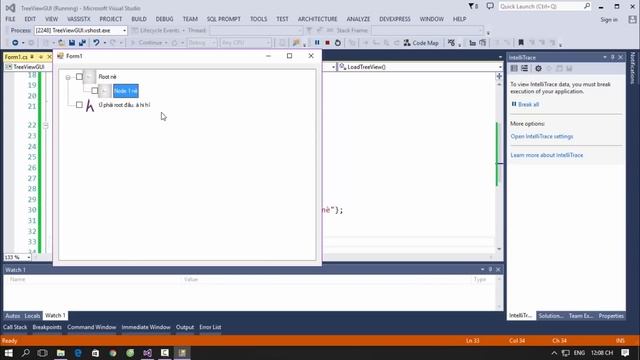Switch to the Locals tab
Viewport: 640px width, 360px height.
(32, 316)
